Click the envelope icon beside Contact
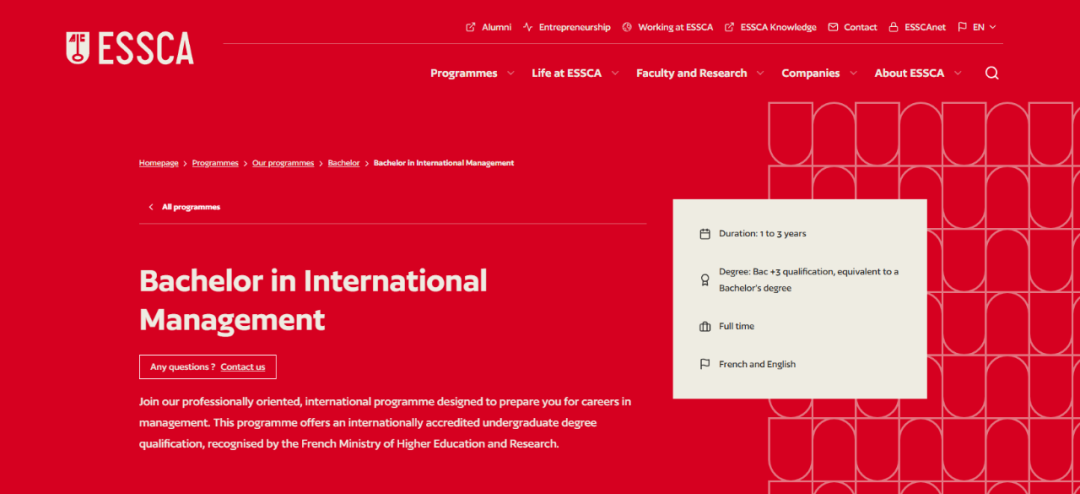The image size is (1080, 494). tap(833, 28)
